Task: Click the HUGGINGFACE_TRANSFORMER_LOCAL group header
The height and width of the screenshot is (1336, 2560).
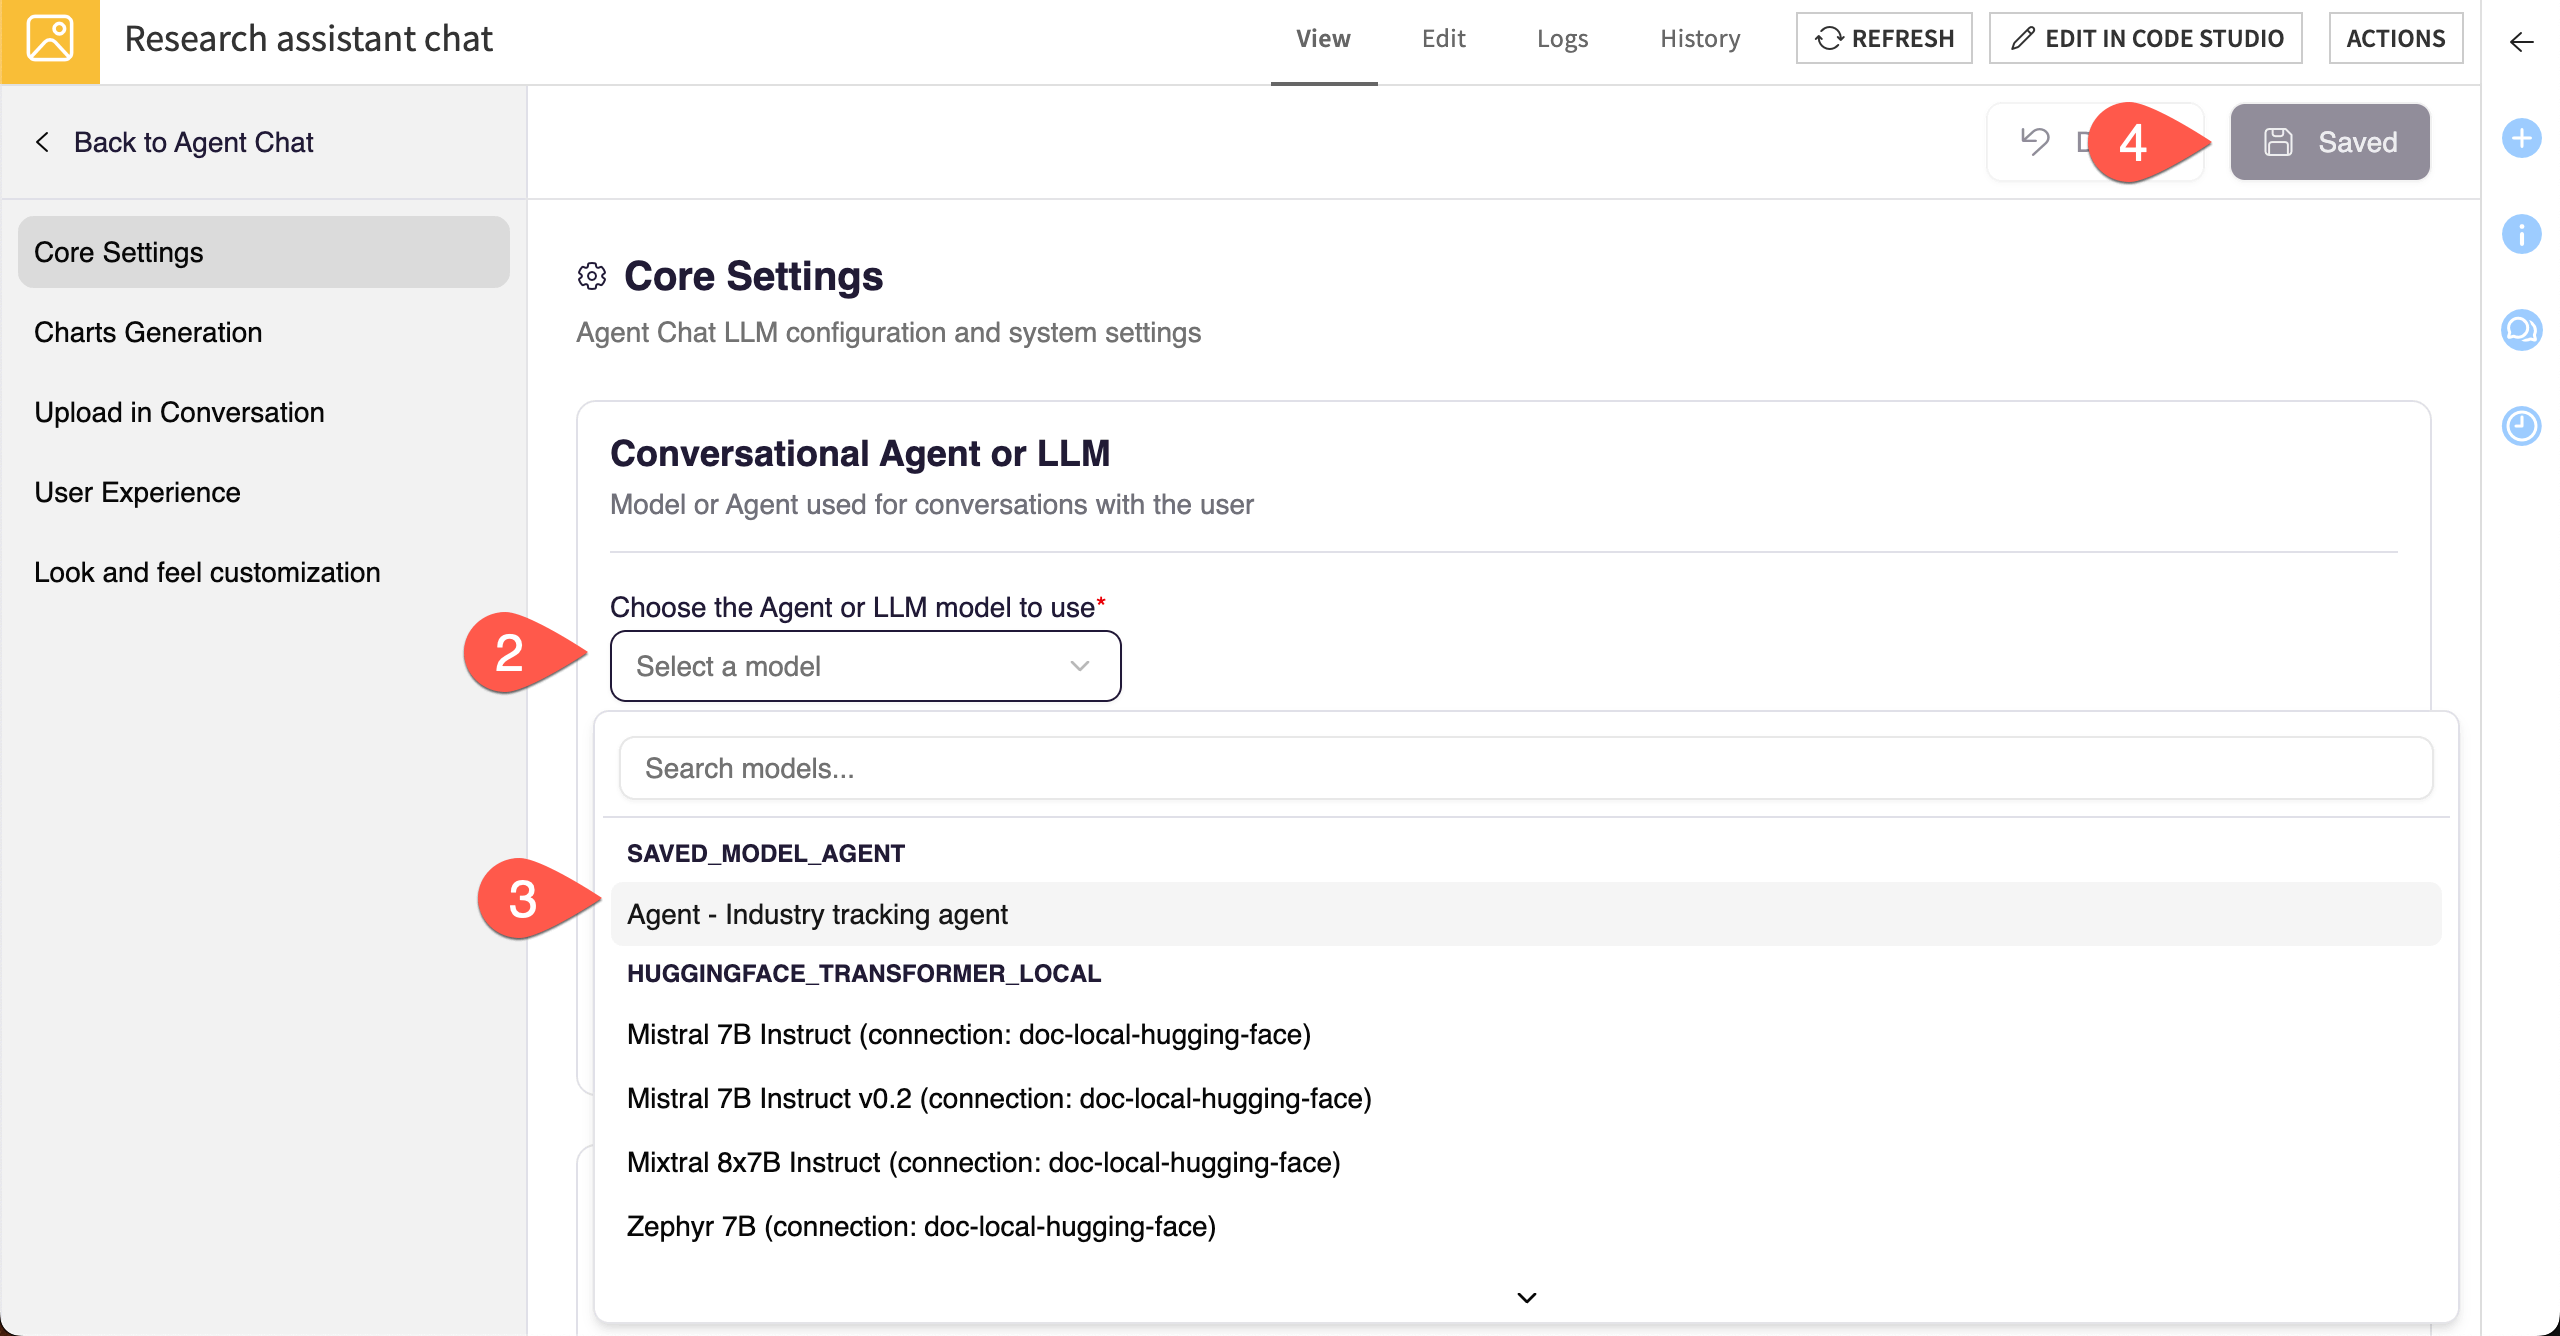Action: tap(864, 973)
